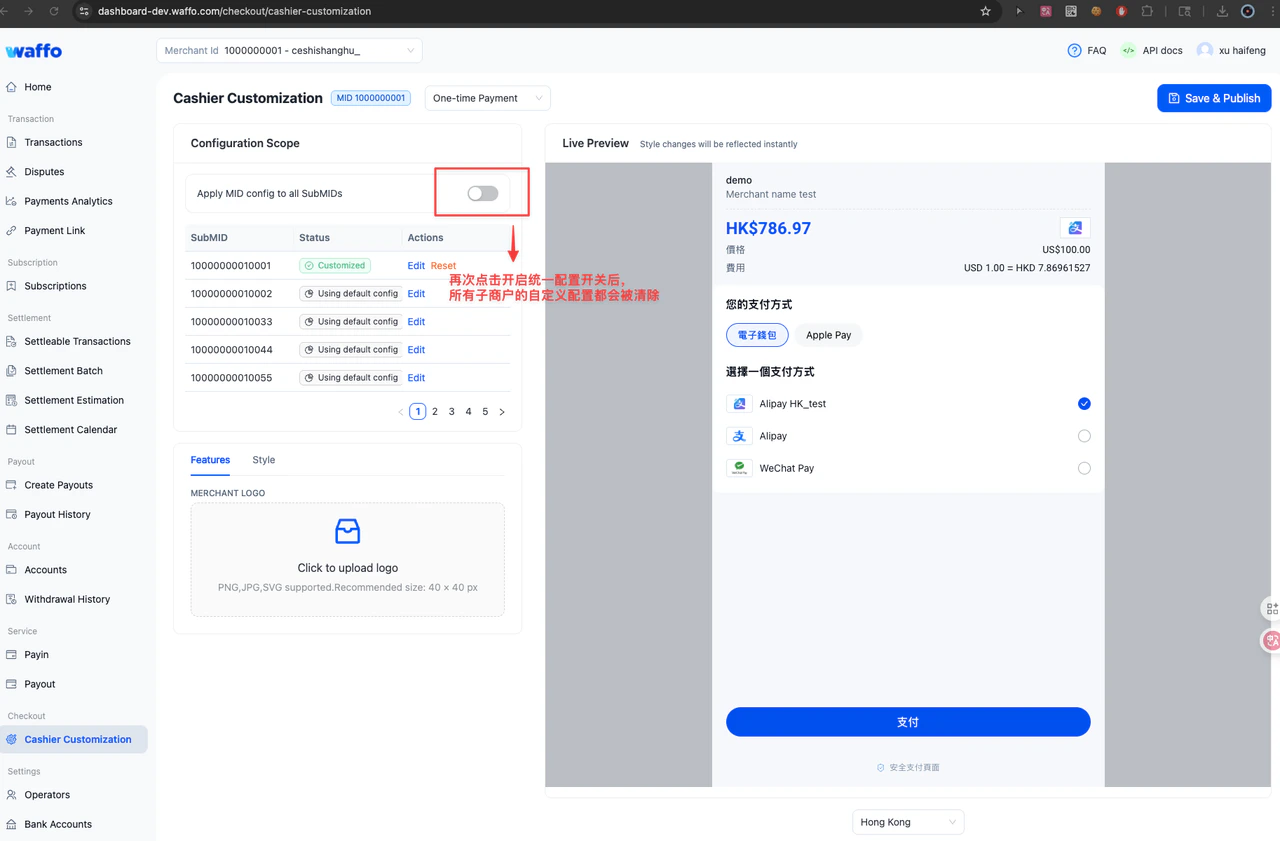The width and height of the screenshot is (1280, 841).
Task: Edit SubMID 10000000010001 config
Action: click(x=416, y=266)
